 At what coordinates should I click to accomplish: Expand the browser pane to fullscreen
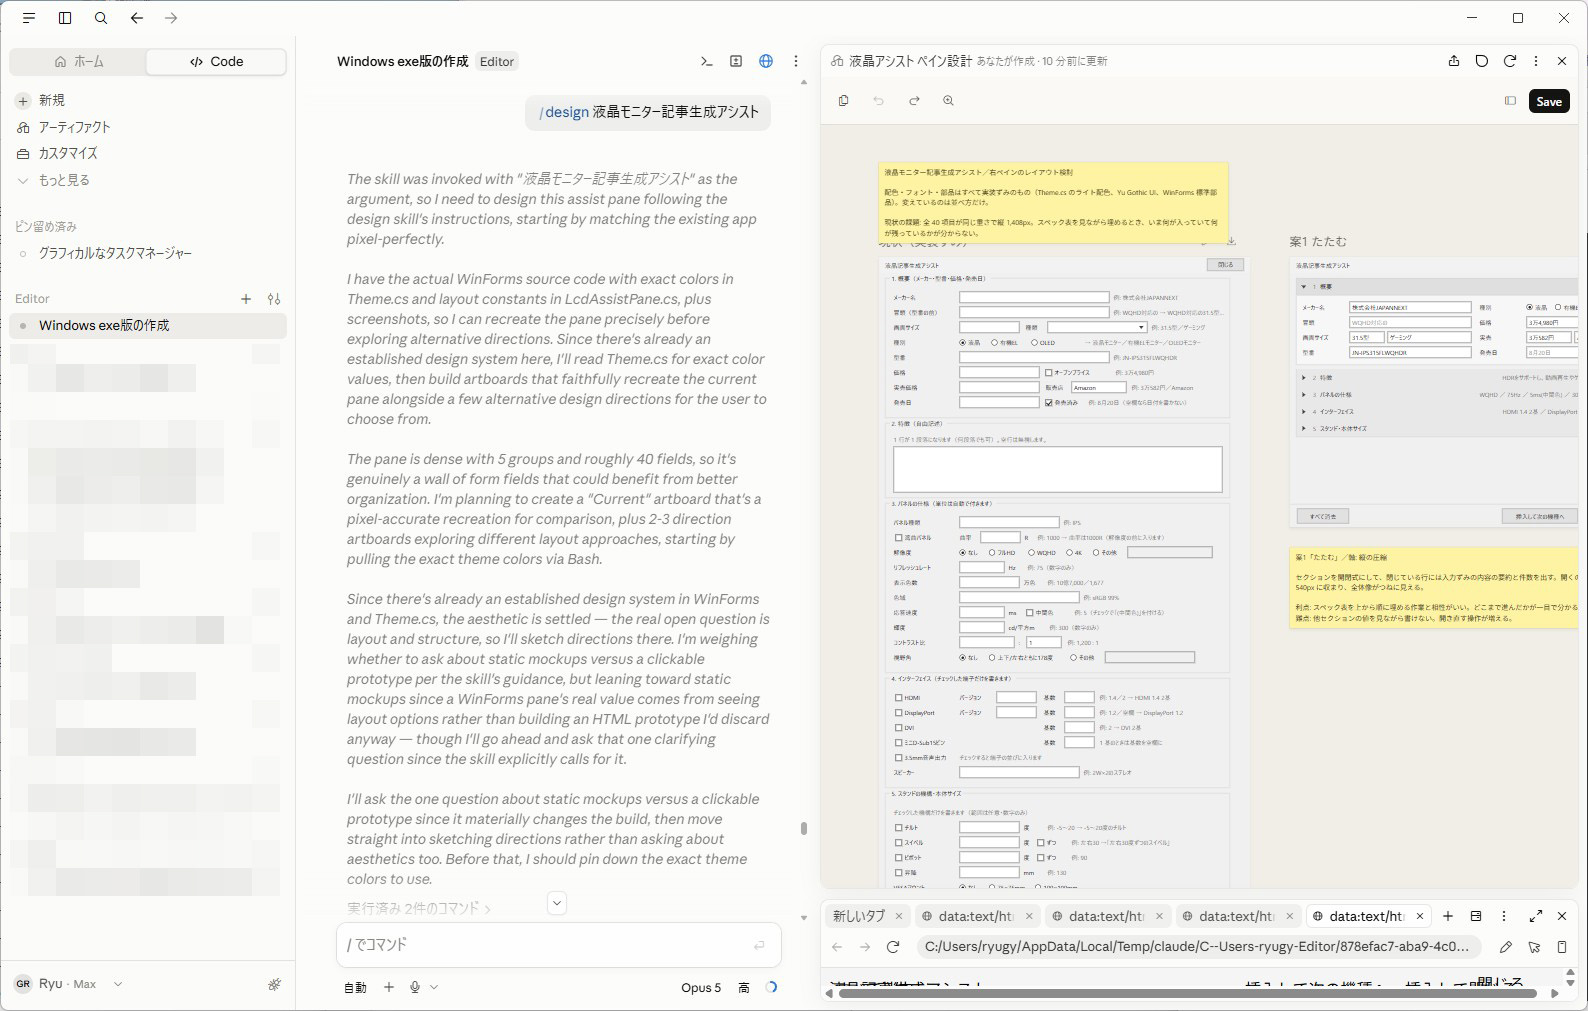[x=1536, y=916]
